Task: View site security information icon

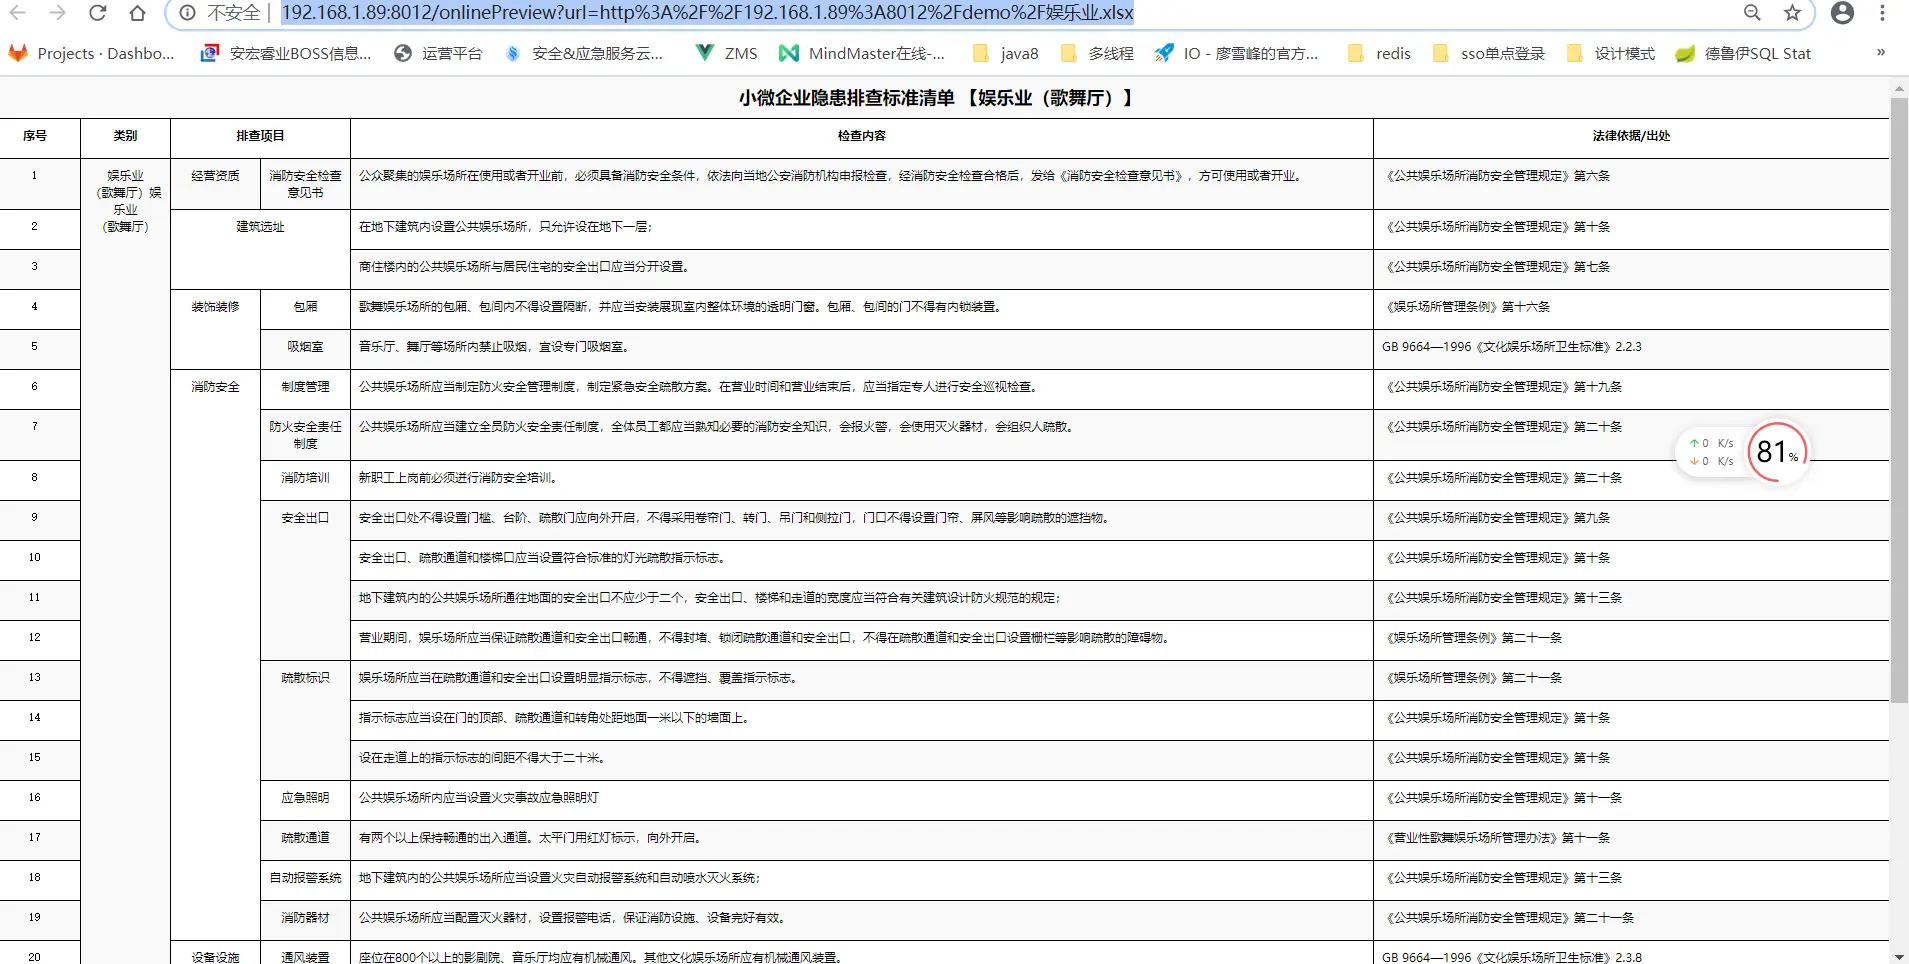Action: coord(187,13)
